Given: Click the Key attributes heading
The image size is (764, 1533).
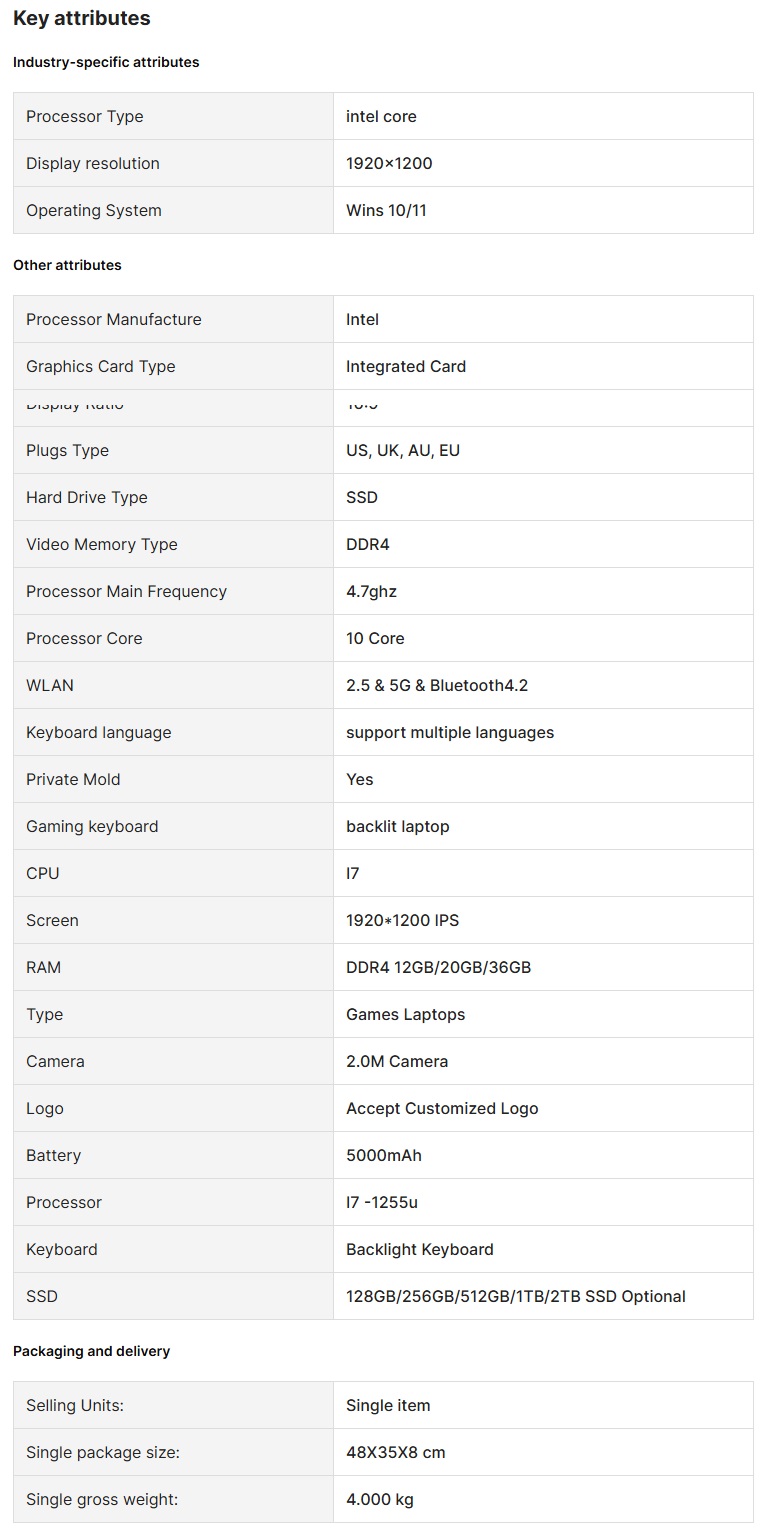Looking at the screenshot, I should coord(82,18).
